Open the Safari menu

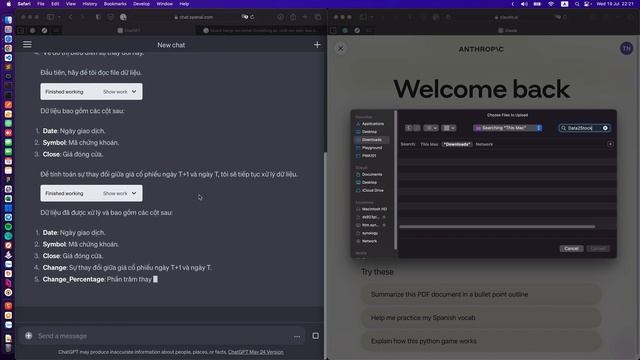pos(24,4)
